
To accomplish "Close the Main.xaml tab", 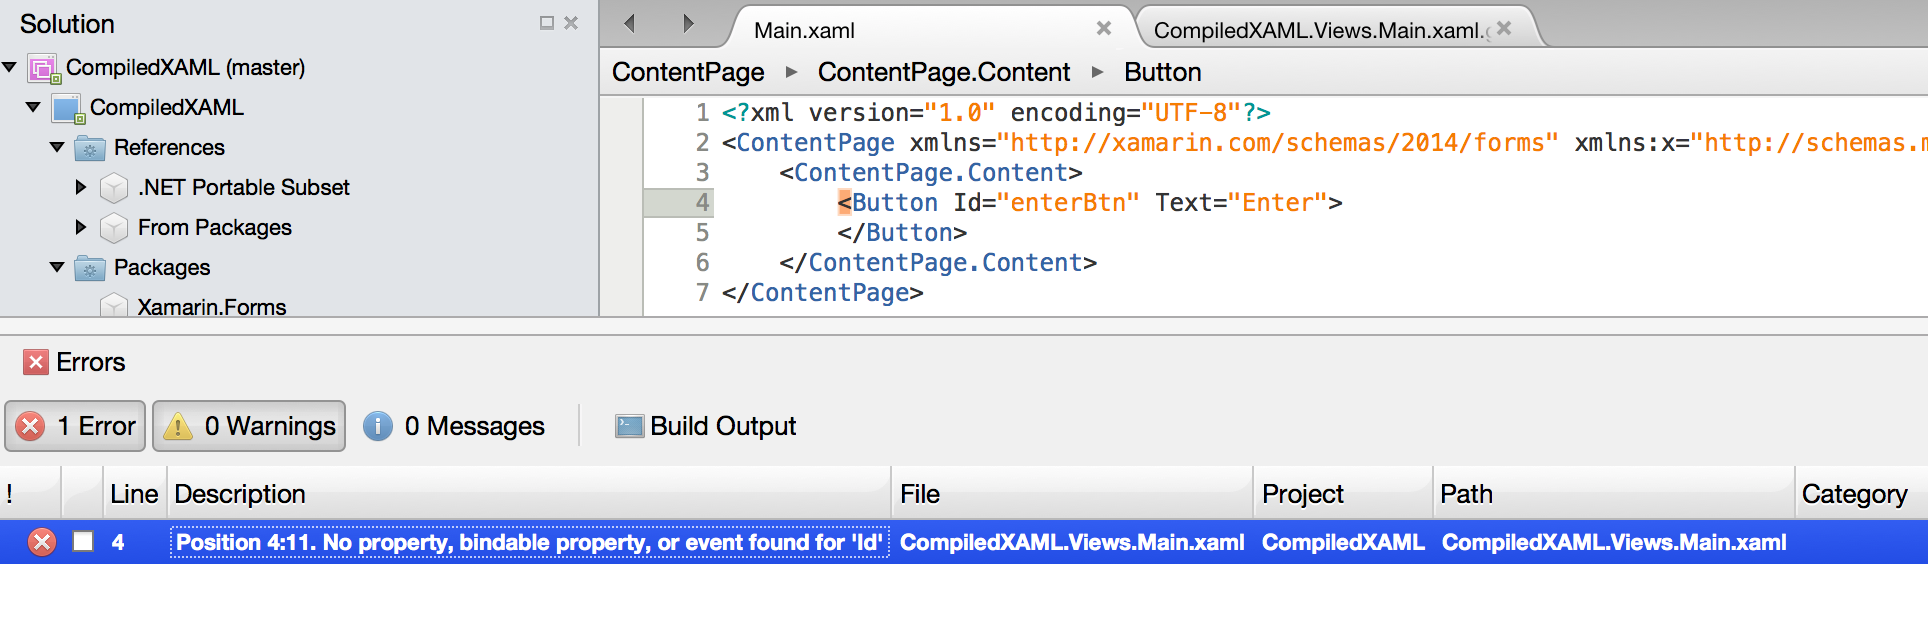I will pyautogui.click(x=1103, y=28).
